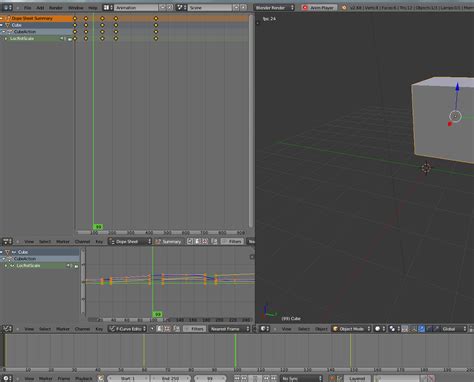Click the Filters button in Dope Sheet header
474x382 pixels.
232,241
